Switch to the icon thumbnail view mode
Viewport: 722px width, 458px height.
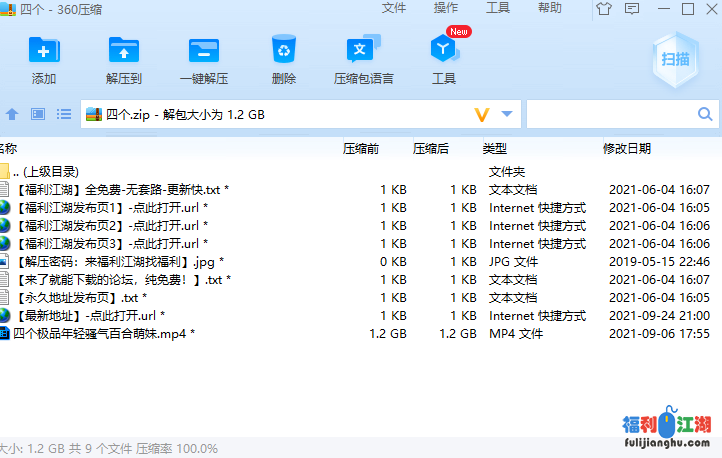pyautogui.click(x=38, y=114)
